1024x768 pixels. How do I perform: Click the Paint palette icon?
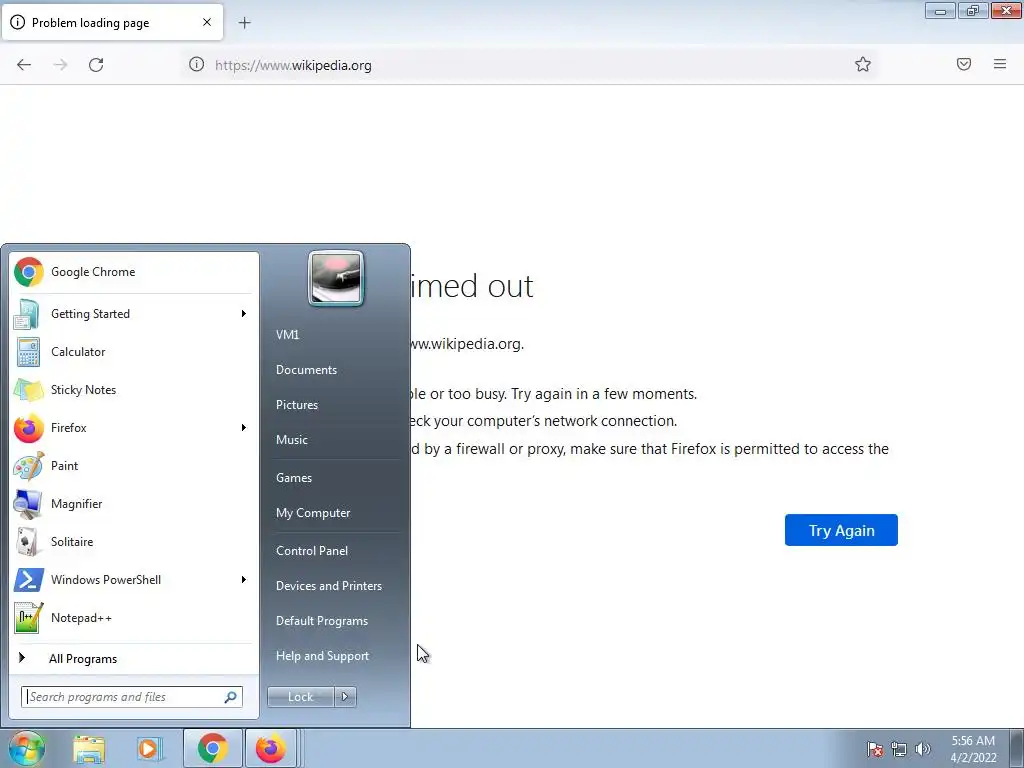(29, 466)
